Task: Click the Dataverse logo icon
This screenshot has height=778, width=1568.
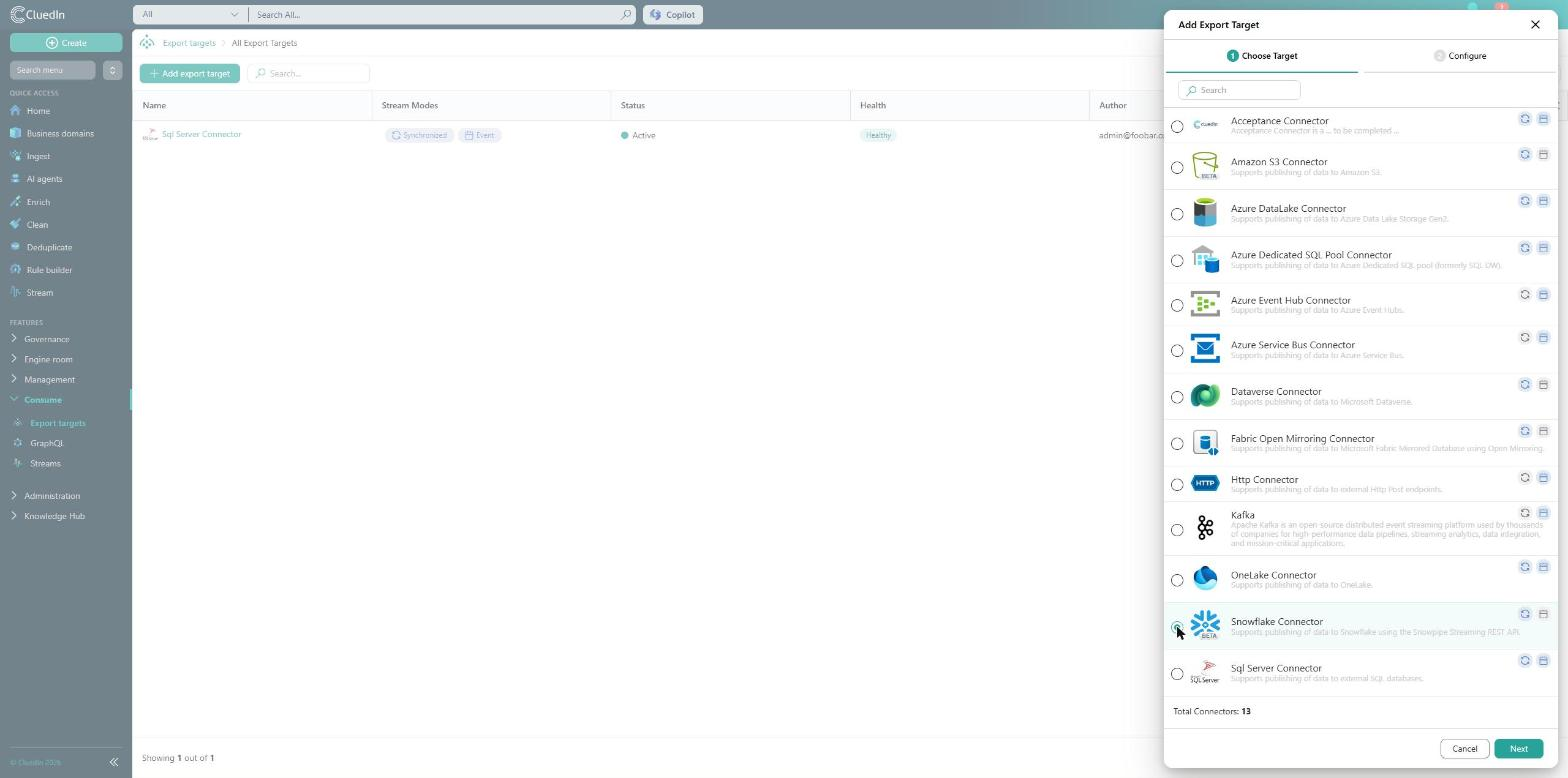Action: pyautogui.click(x=1205, y=396)
